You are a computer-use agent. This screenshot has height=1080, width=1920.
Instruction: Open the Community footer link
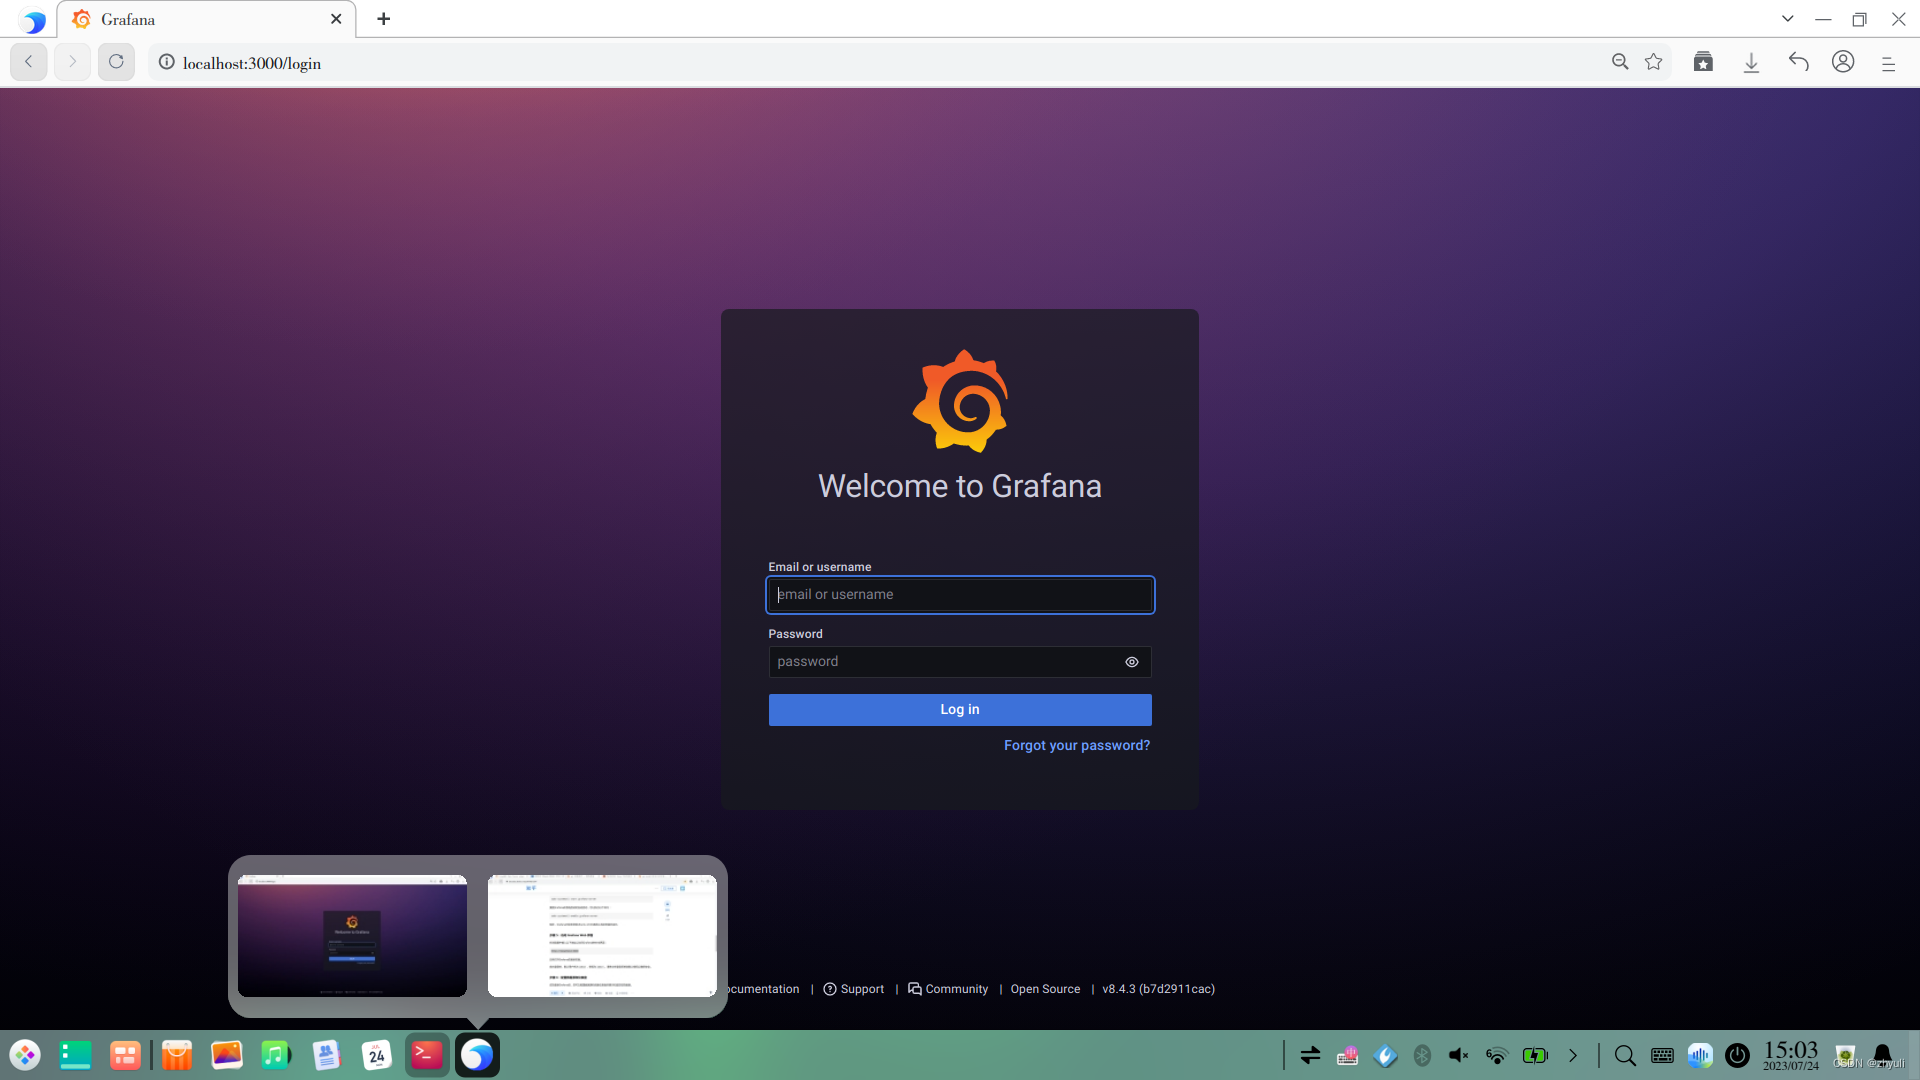(948, 989)
